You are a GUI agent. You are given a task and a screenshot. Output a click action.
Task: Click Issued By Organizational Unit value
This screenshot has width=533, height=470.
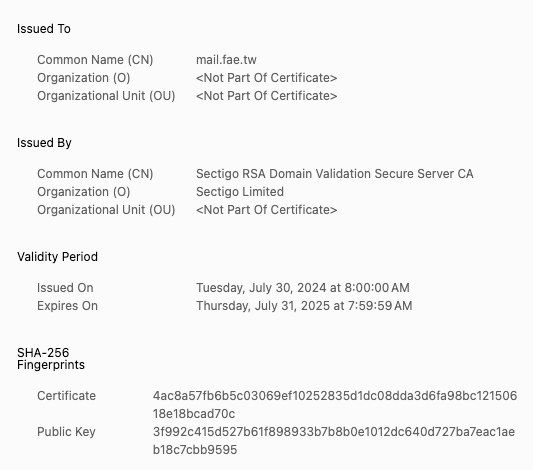pyautogui.click(x=266, y=210)
